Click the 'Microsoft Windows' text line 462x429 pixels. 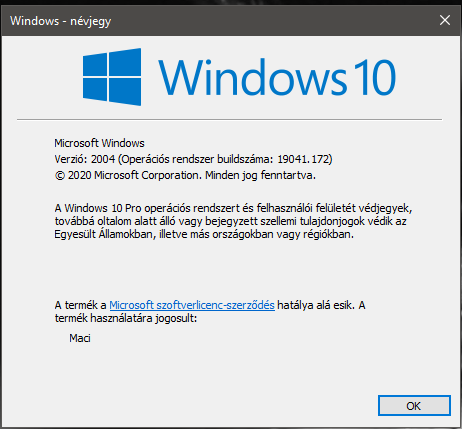(99, 143)
